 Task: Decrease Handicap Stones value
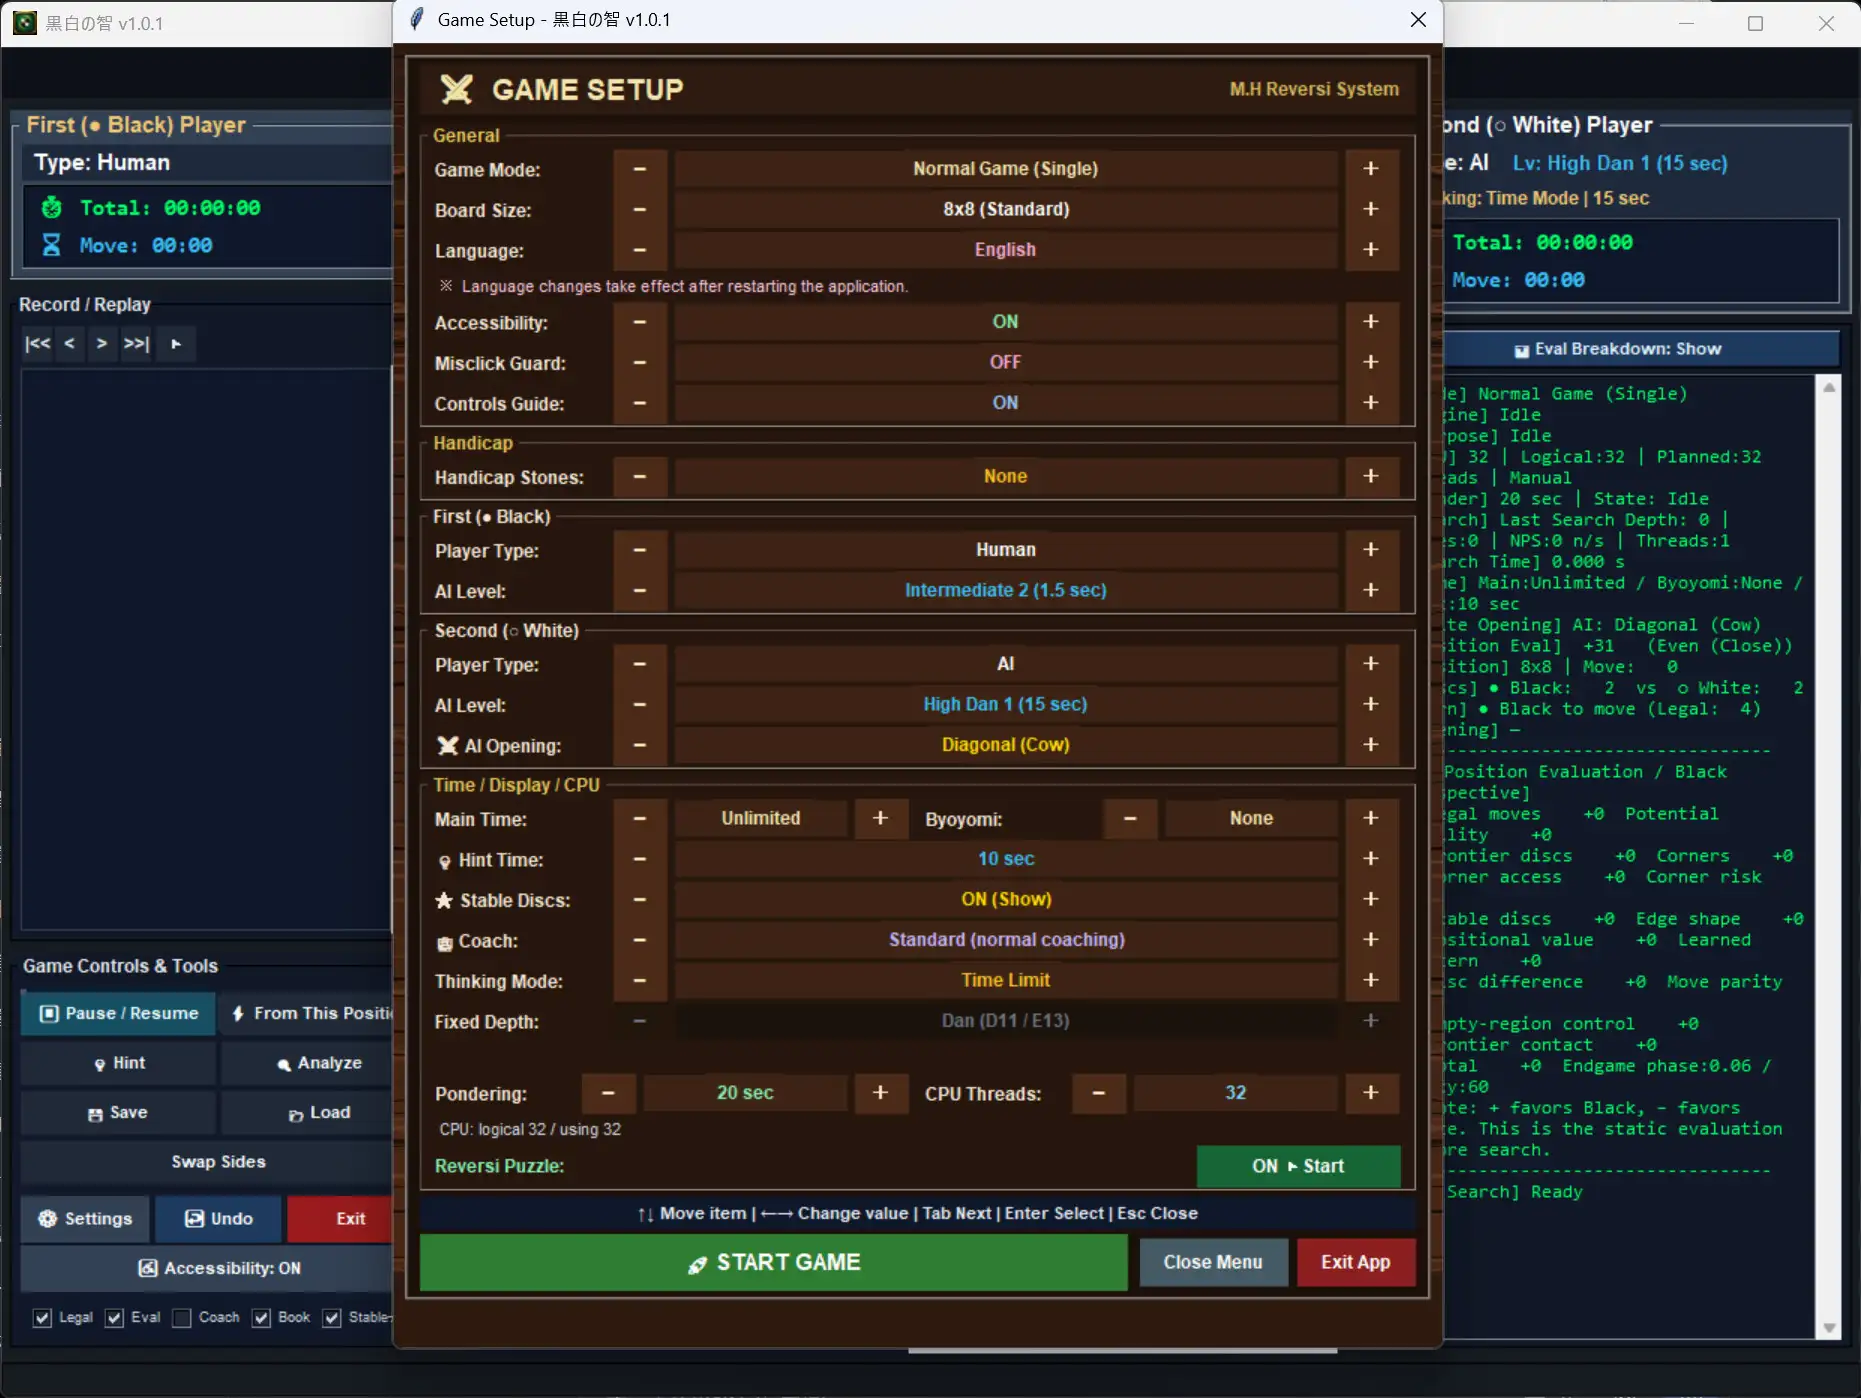(640, 477)
